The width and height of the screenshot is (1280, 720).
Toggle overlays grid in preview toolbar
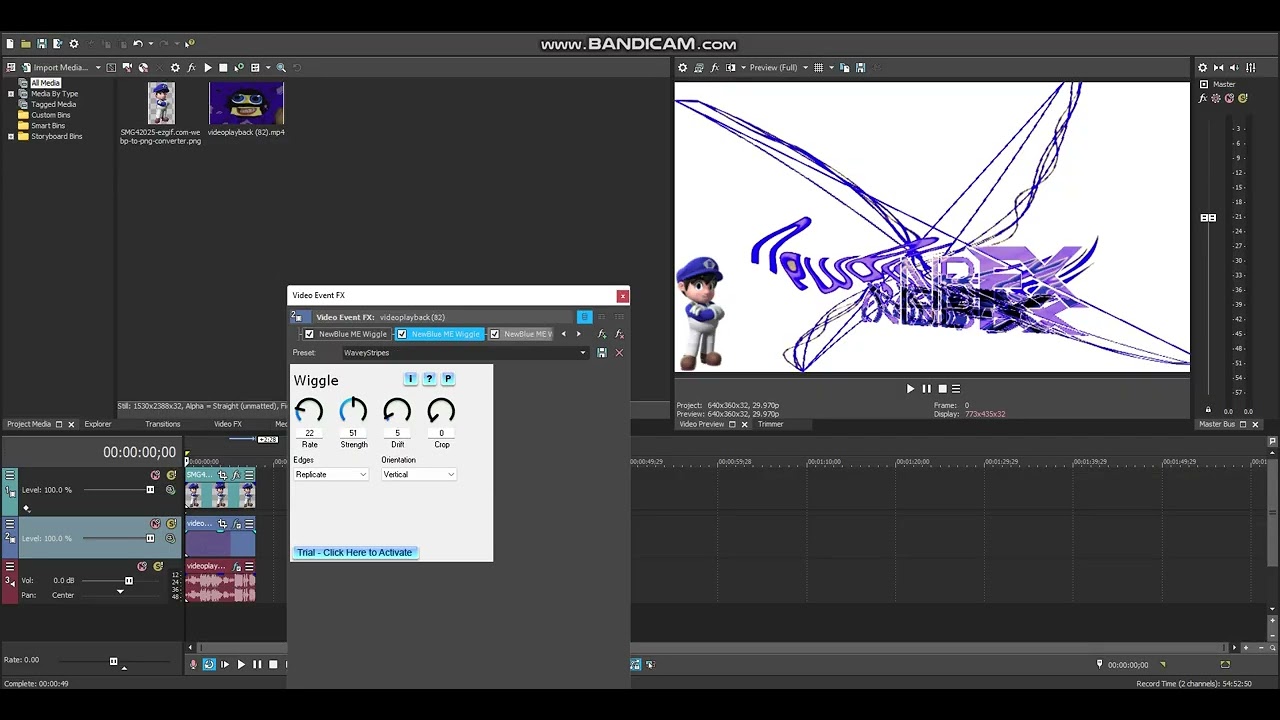pos(819,68)
